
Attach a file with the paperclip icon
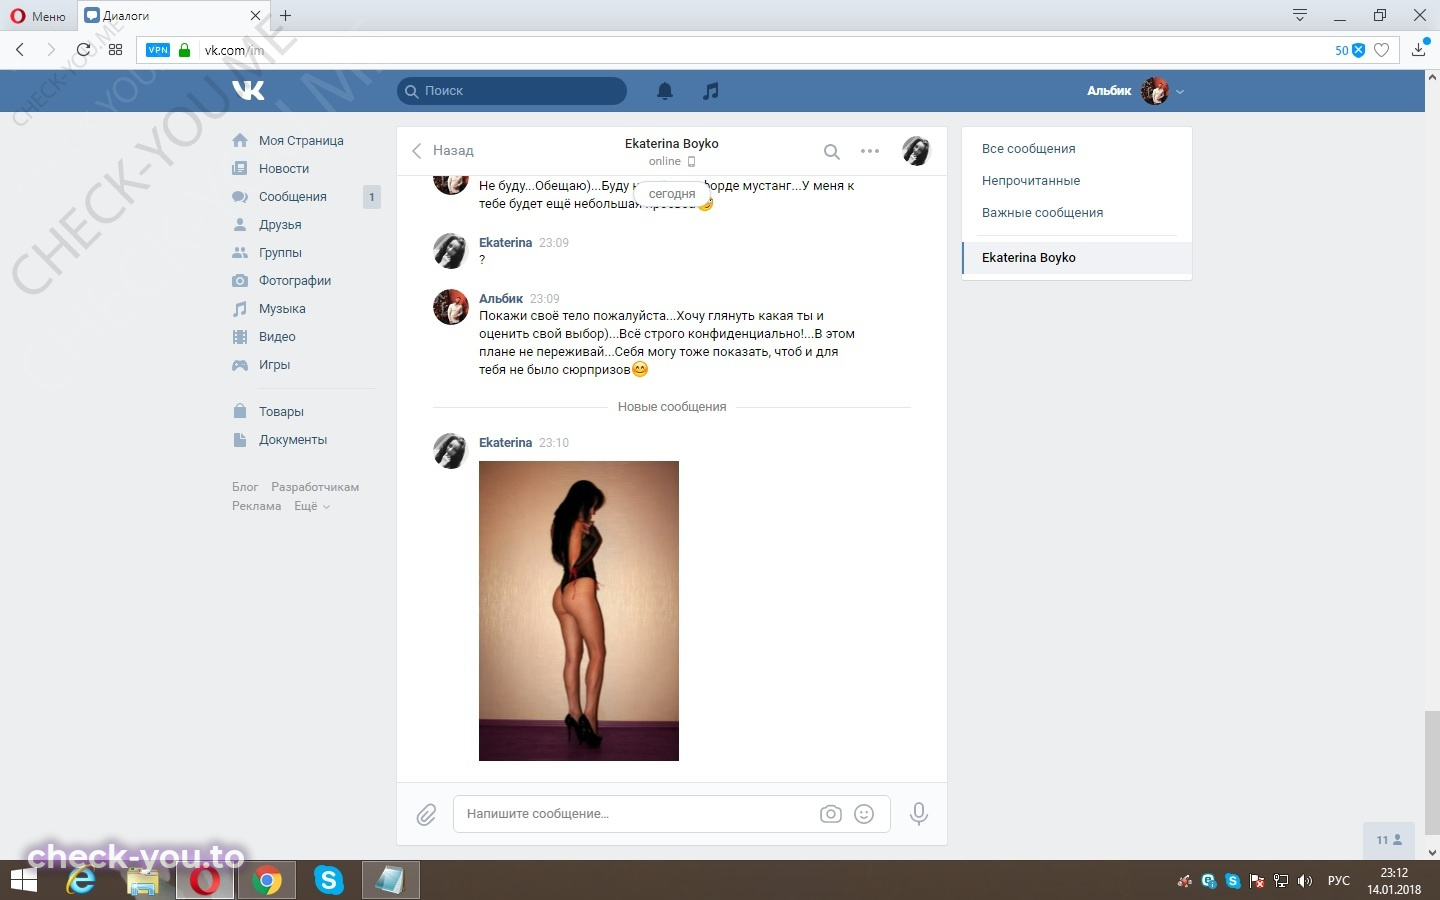pyautogui.click(x=426, y=815)
